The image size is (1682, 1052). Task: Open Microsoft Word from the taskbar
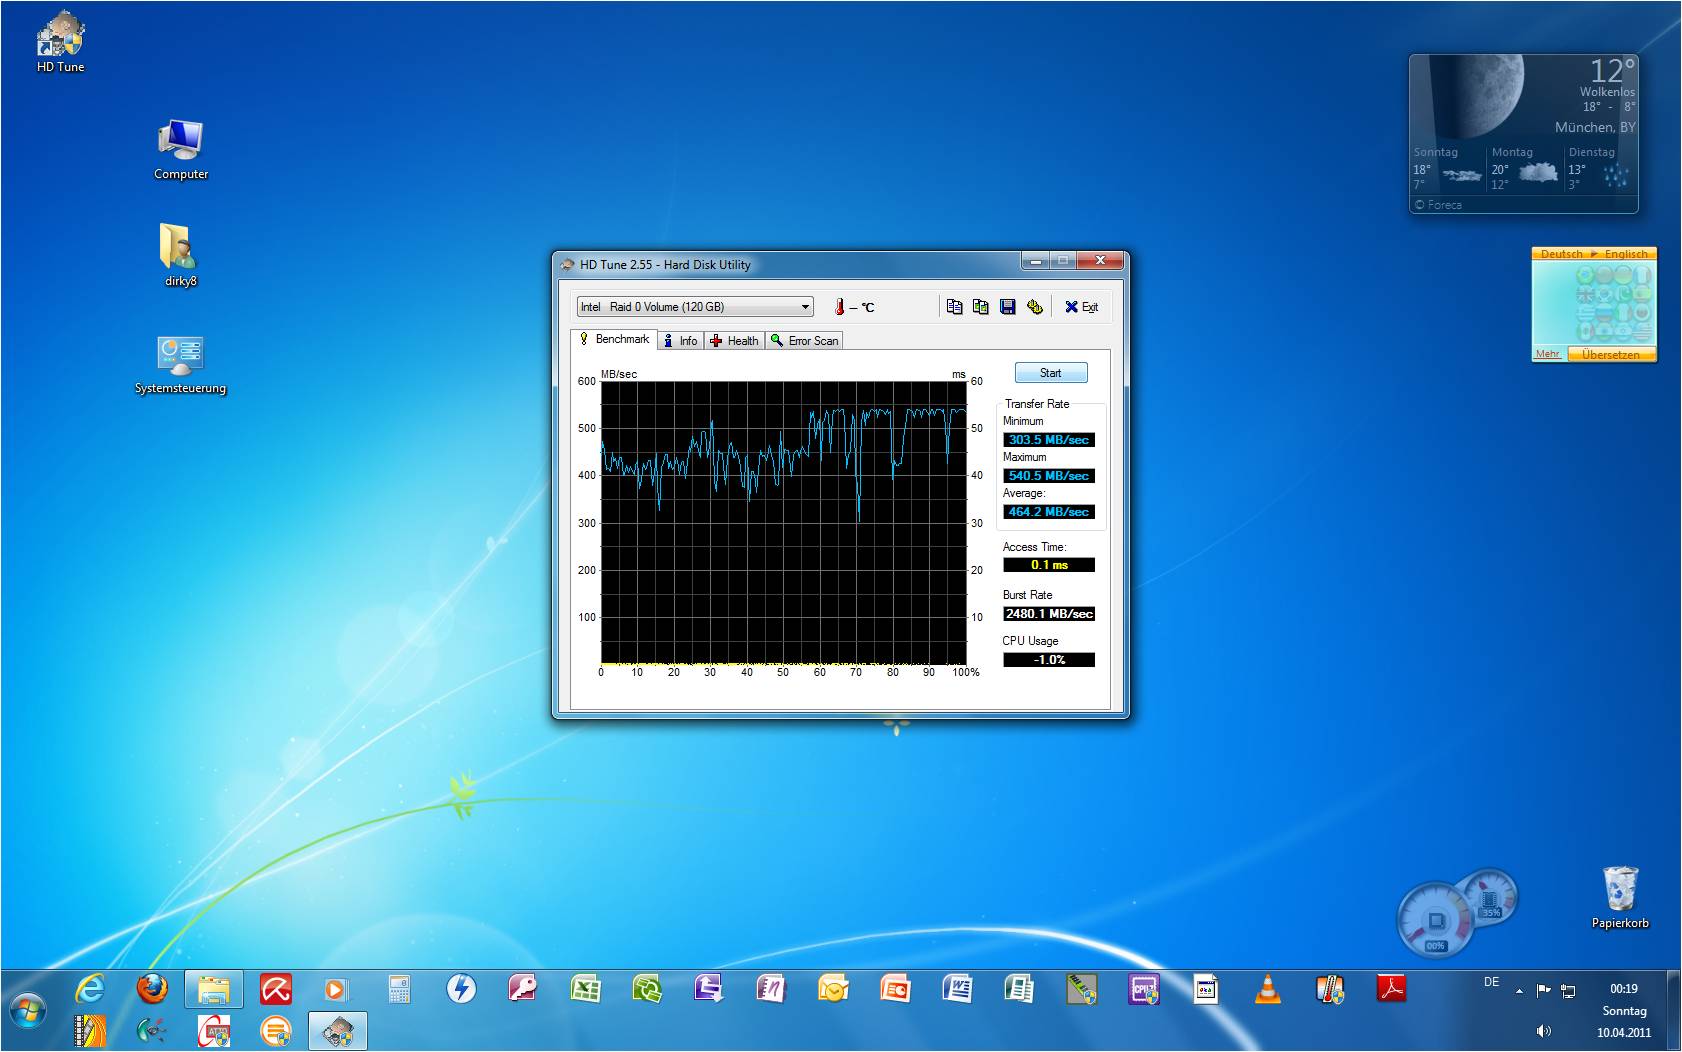(x=957, y=990)
